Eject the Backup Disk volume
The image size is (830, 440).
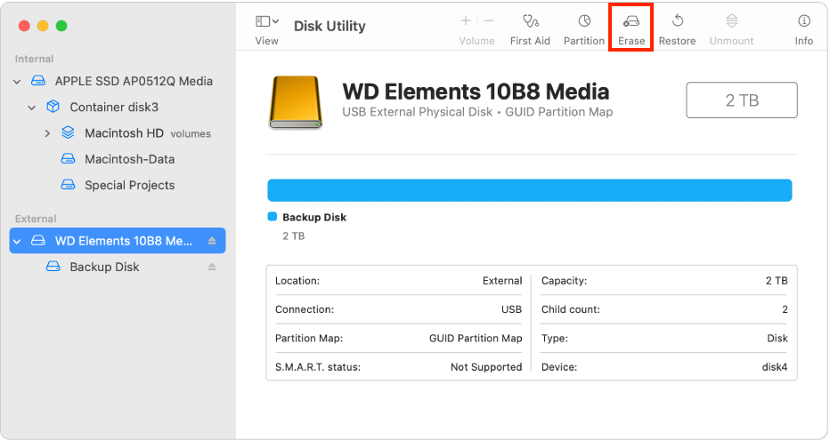212,267
